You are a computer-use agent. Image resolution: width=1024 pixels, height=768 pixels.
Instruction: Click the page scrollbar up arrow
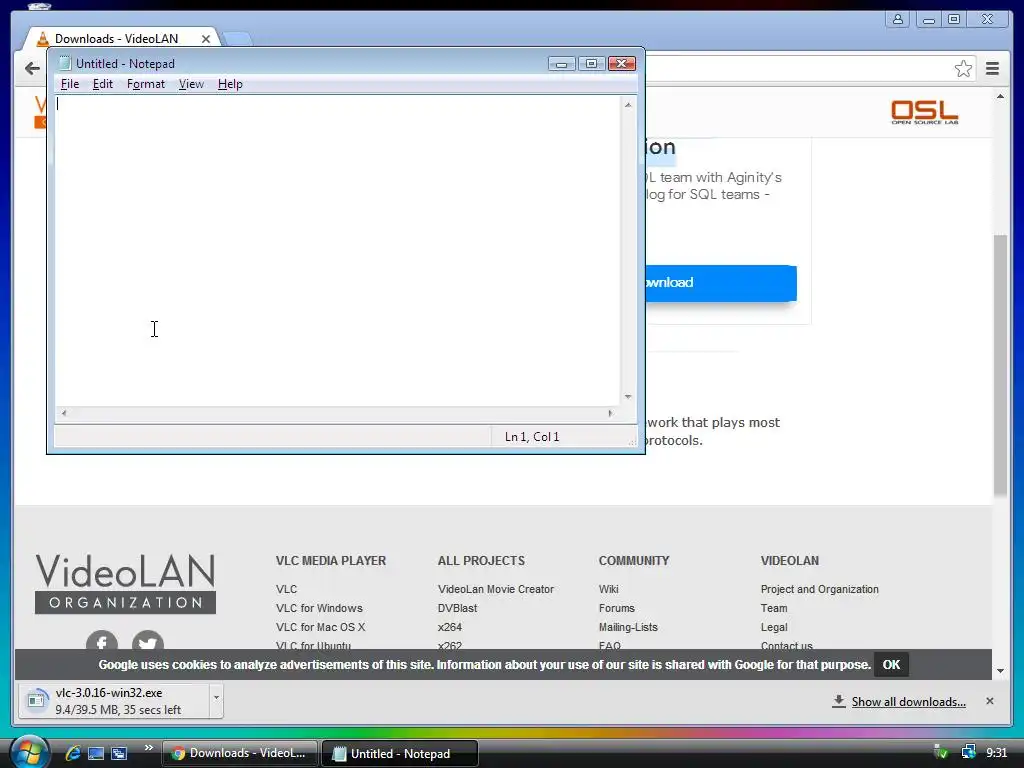[x=1000, y=97]
